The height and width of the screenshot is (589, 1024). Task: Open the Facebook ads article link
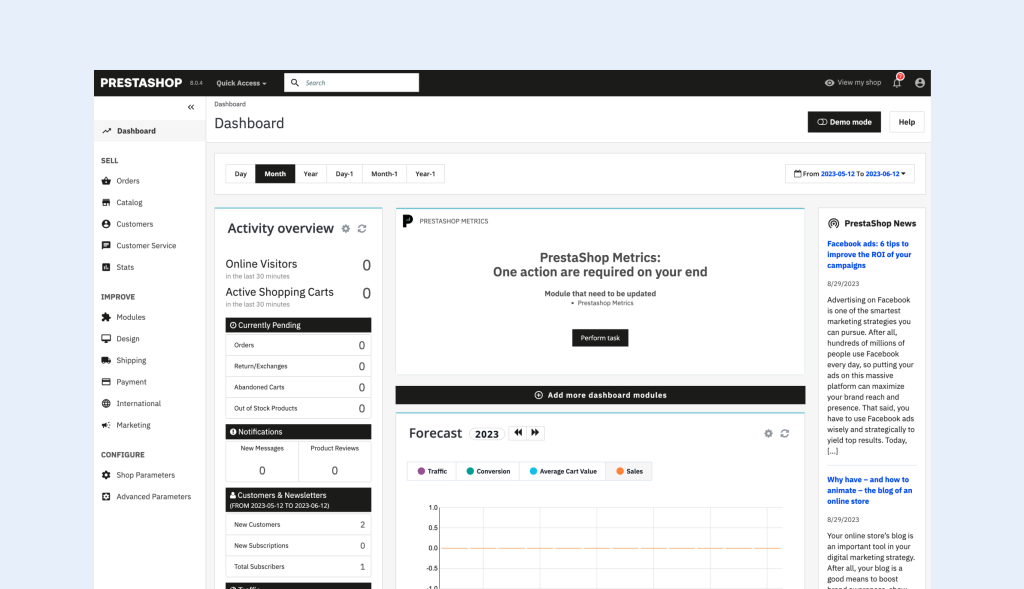[x=869, y=254]
